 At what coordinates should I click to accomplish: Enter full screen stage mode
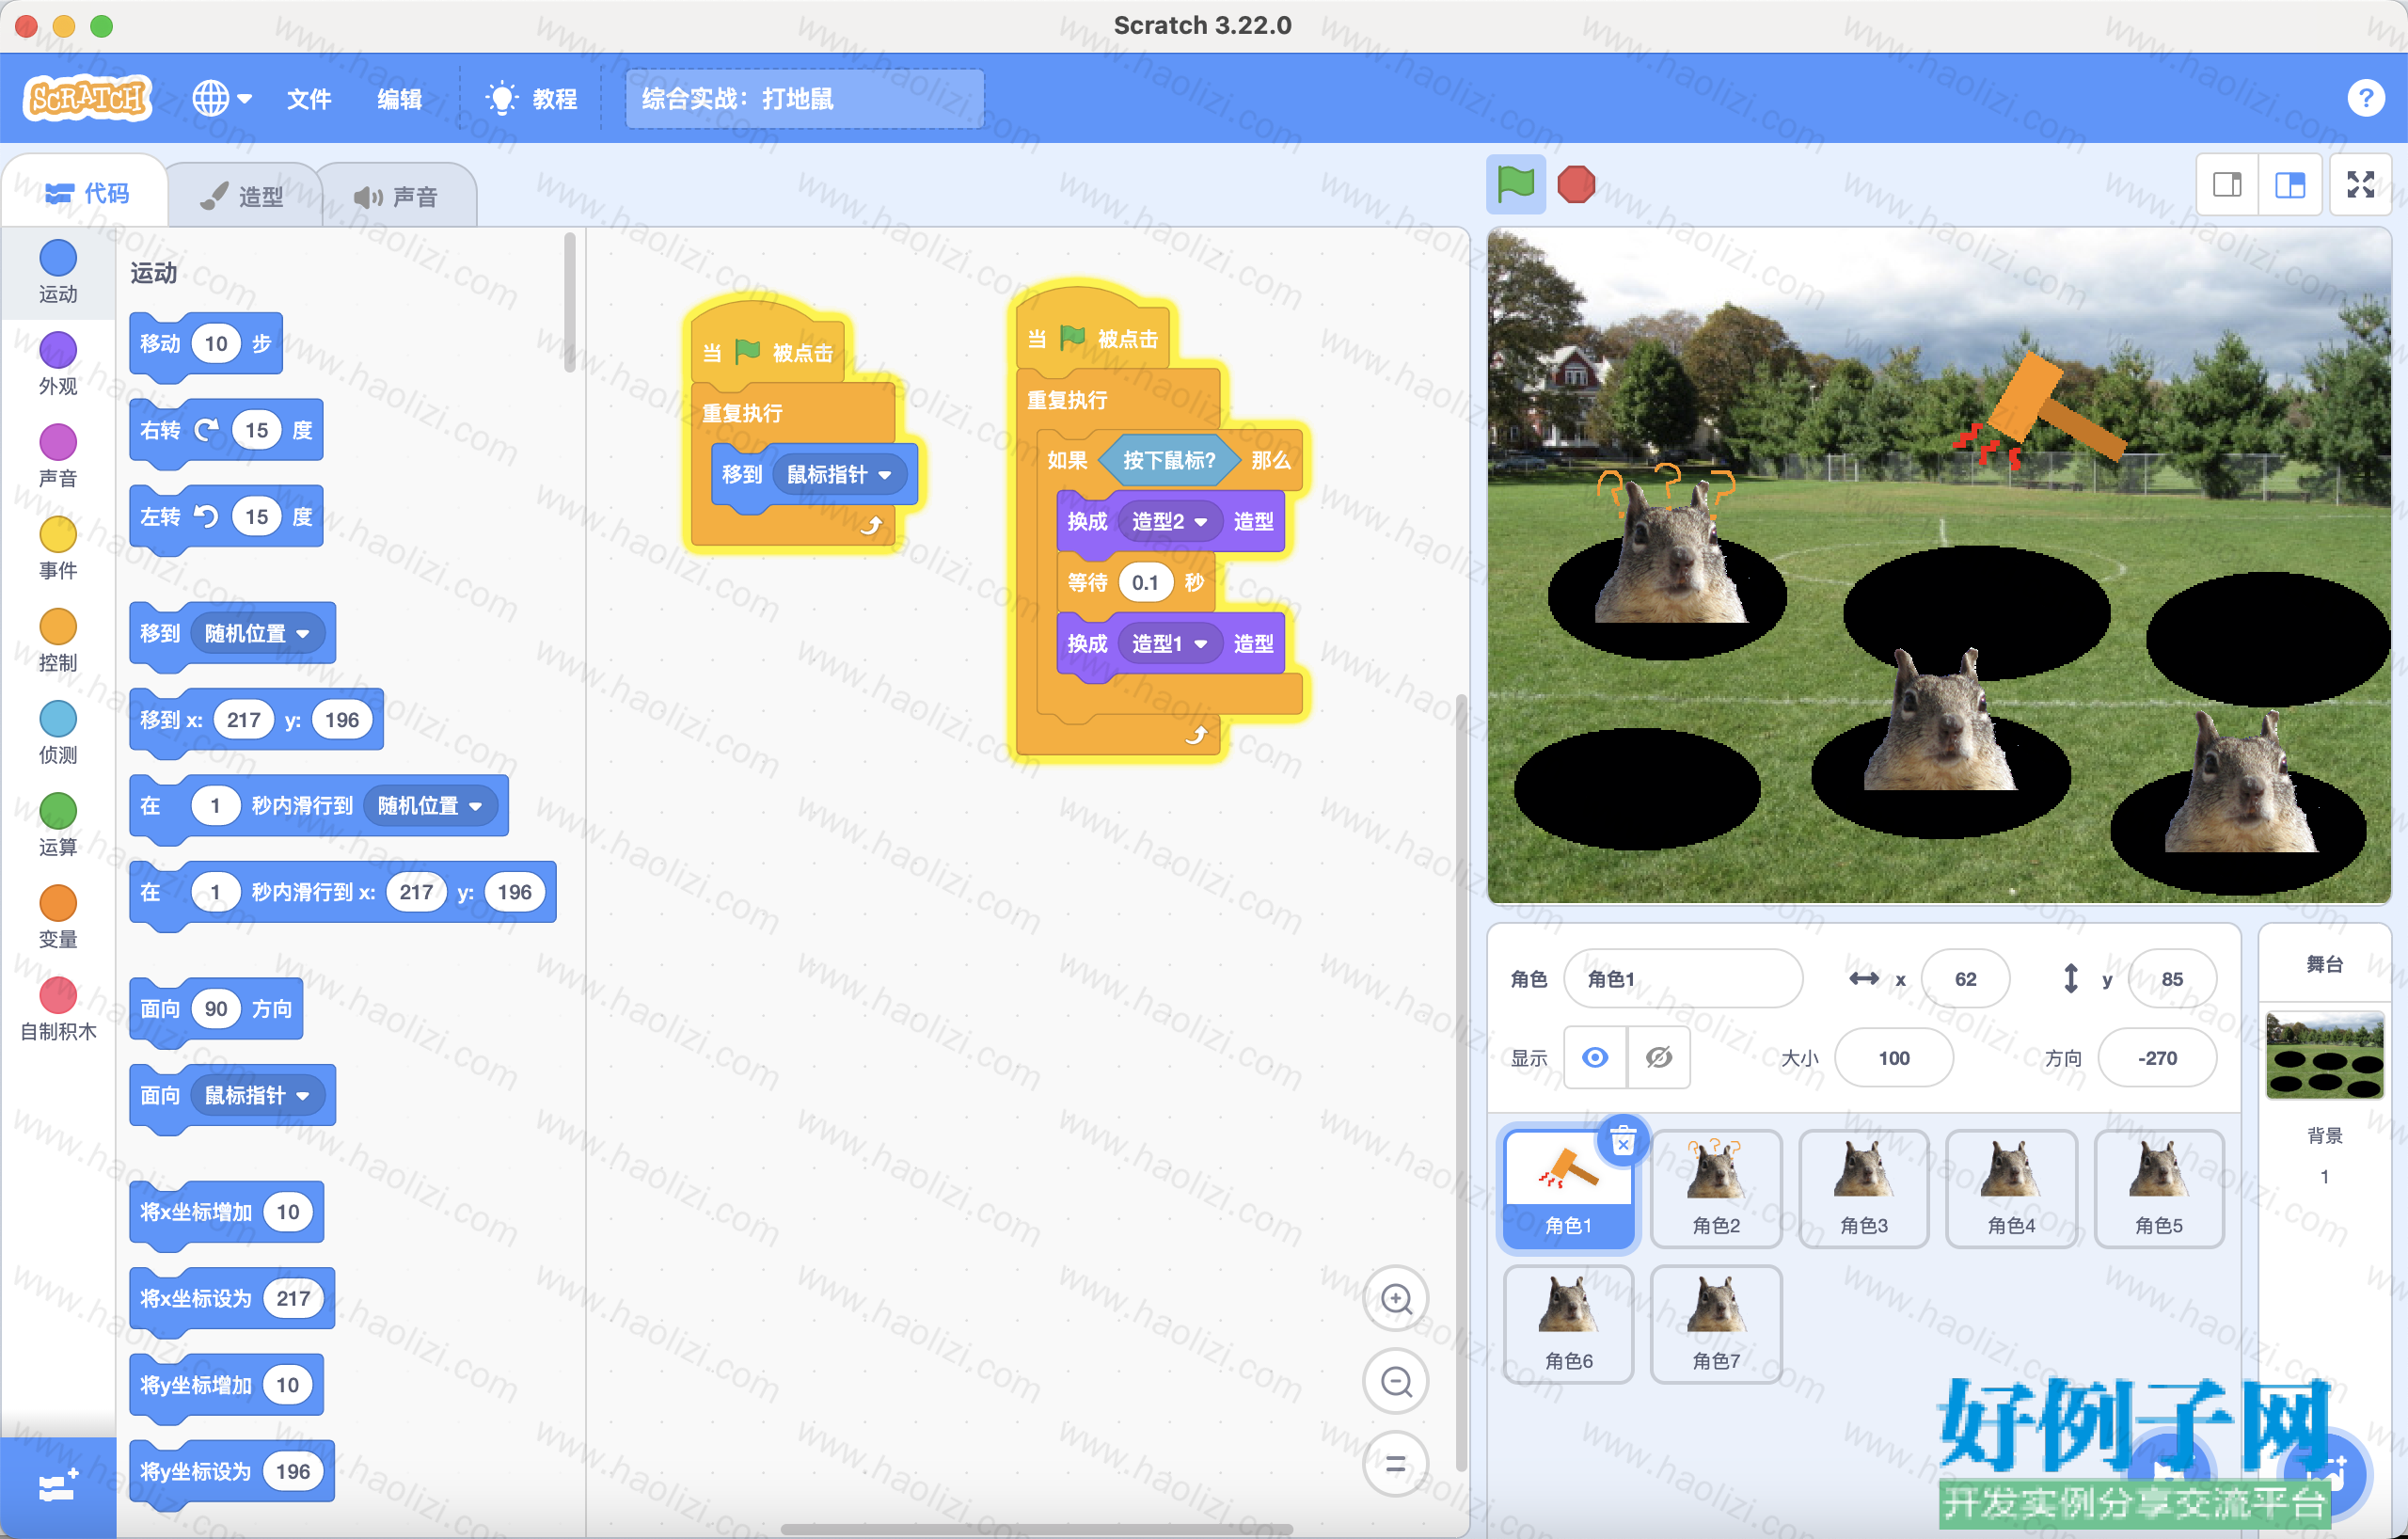(2360, 185)
